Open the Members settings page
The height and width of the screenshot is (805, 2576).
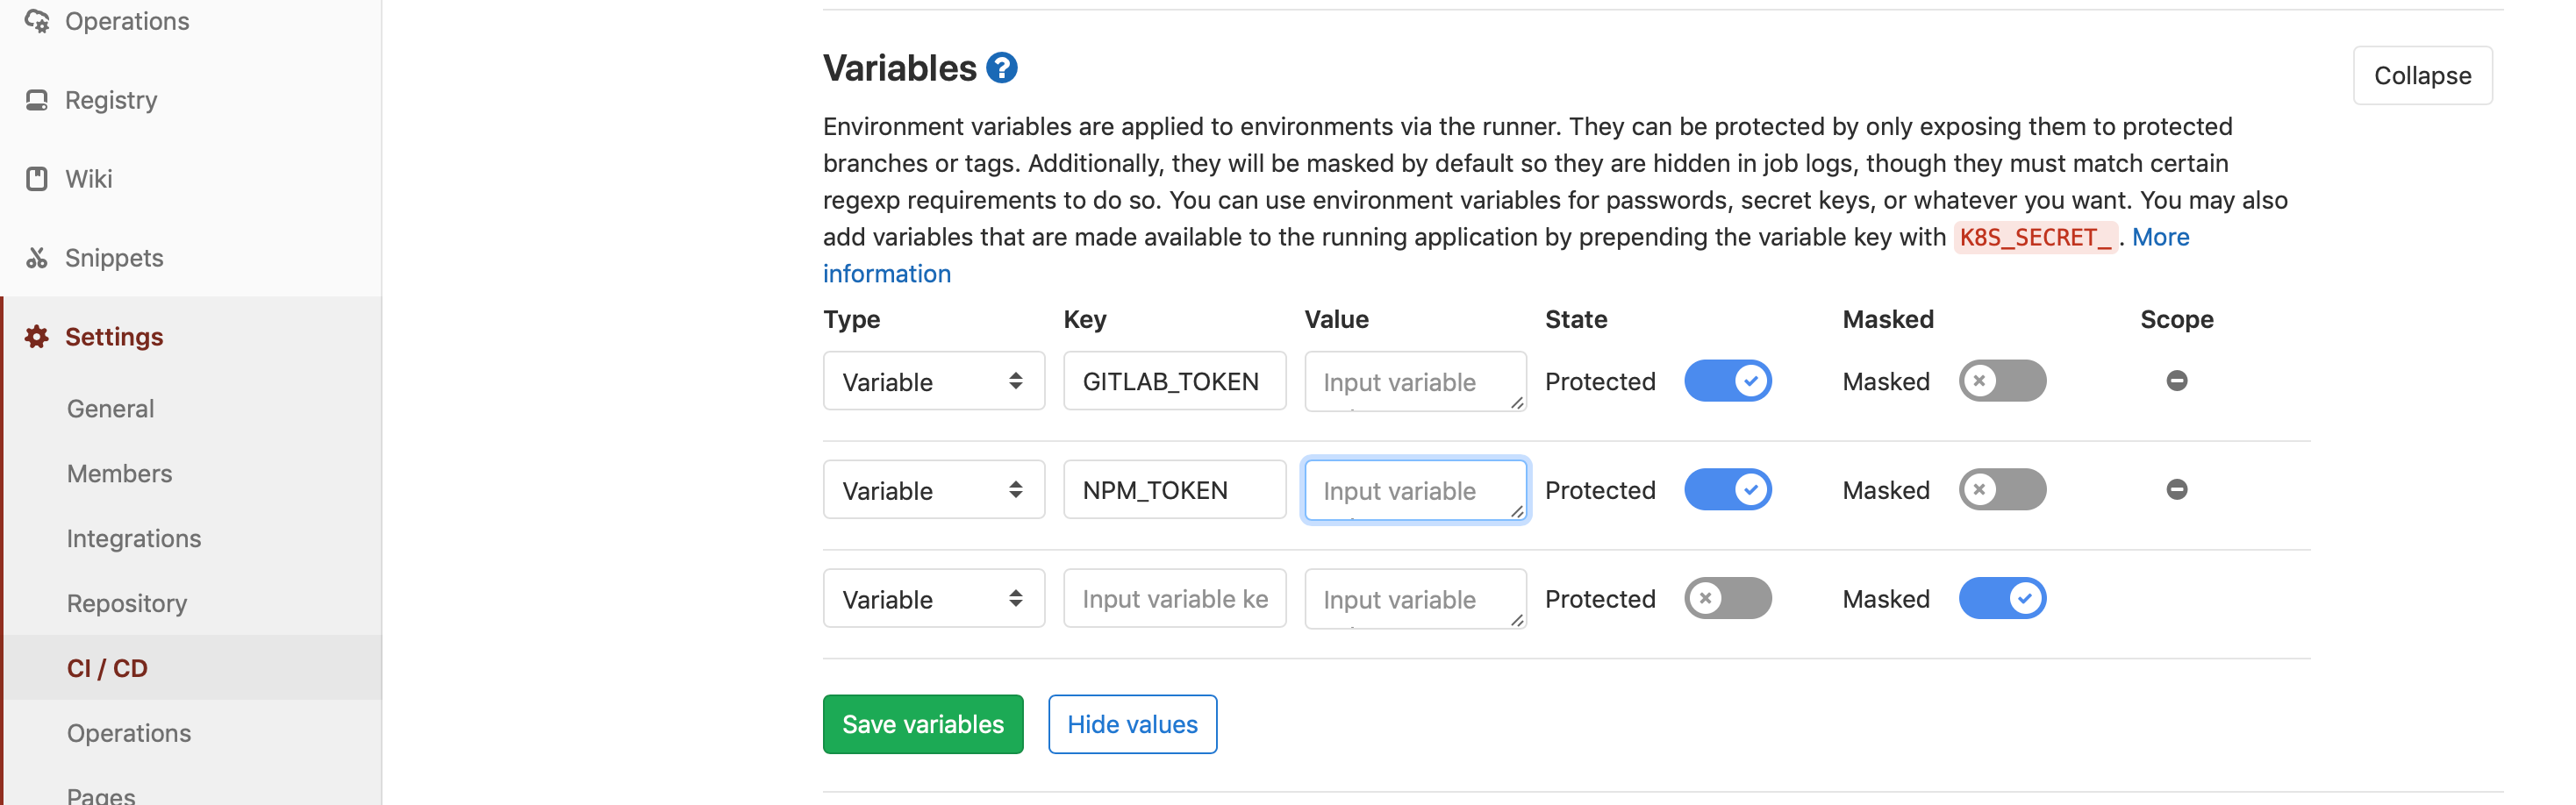point(119,473)
